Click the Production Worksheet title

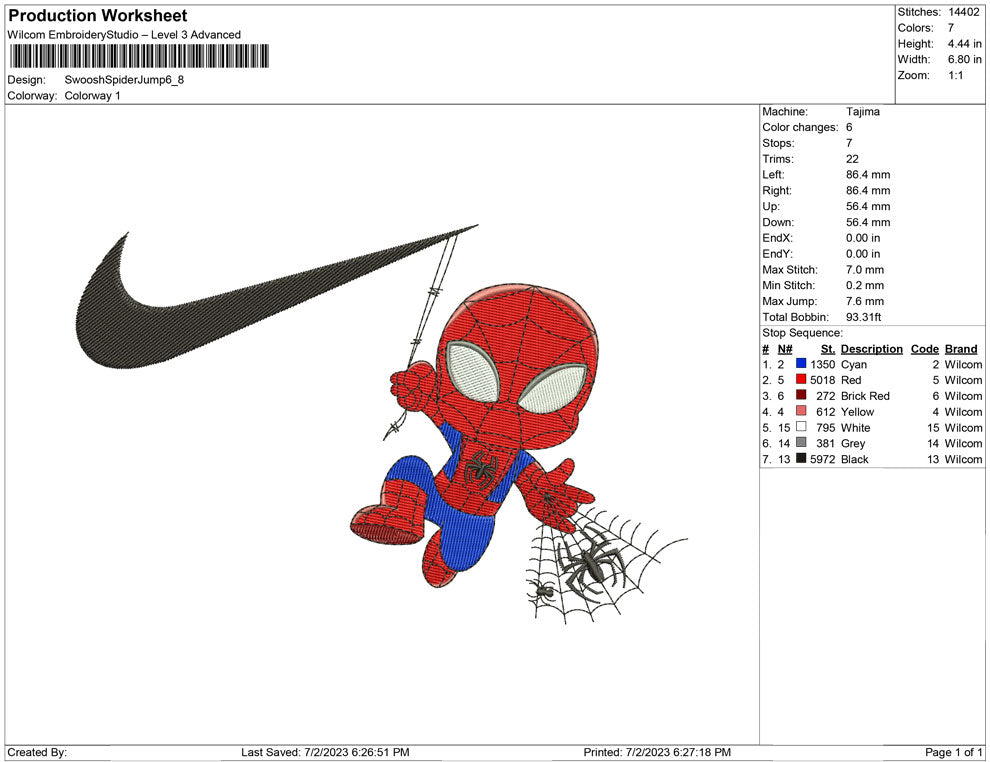98,16
